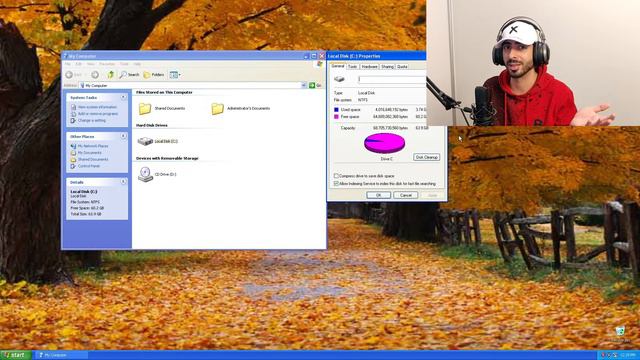Open My Network Places link
This screenshot has width=640, height=360.
tap(93, 146)
